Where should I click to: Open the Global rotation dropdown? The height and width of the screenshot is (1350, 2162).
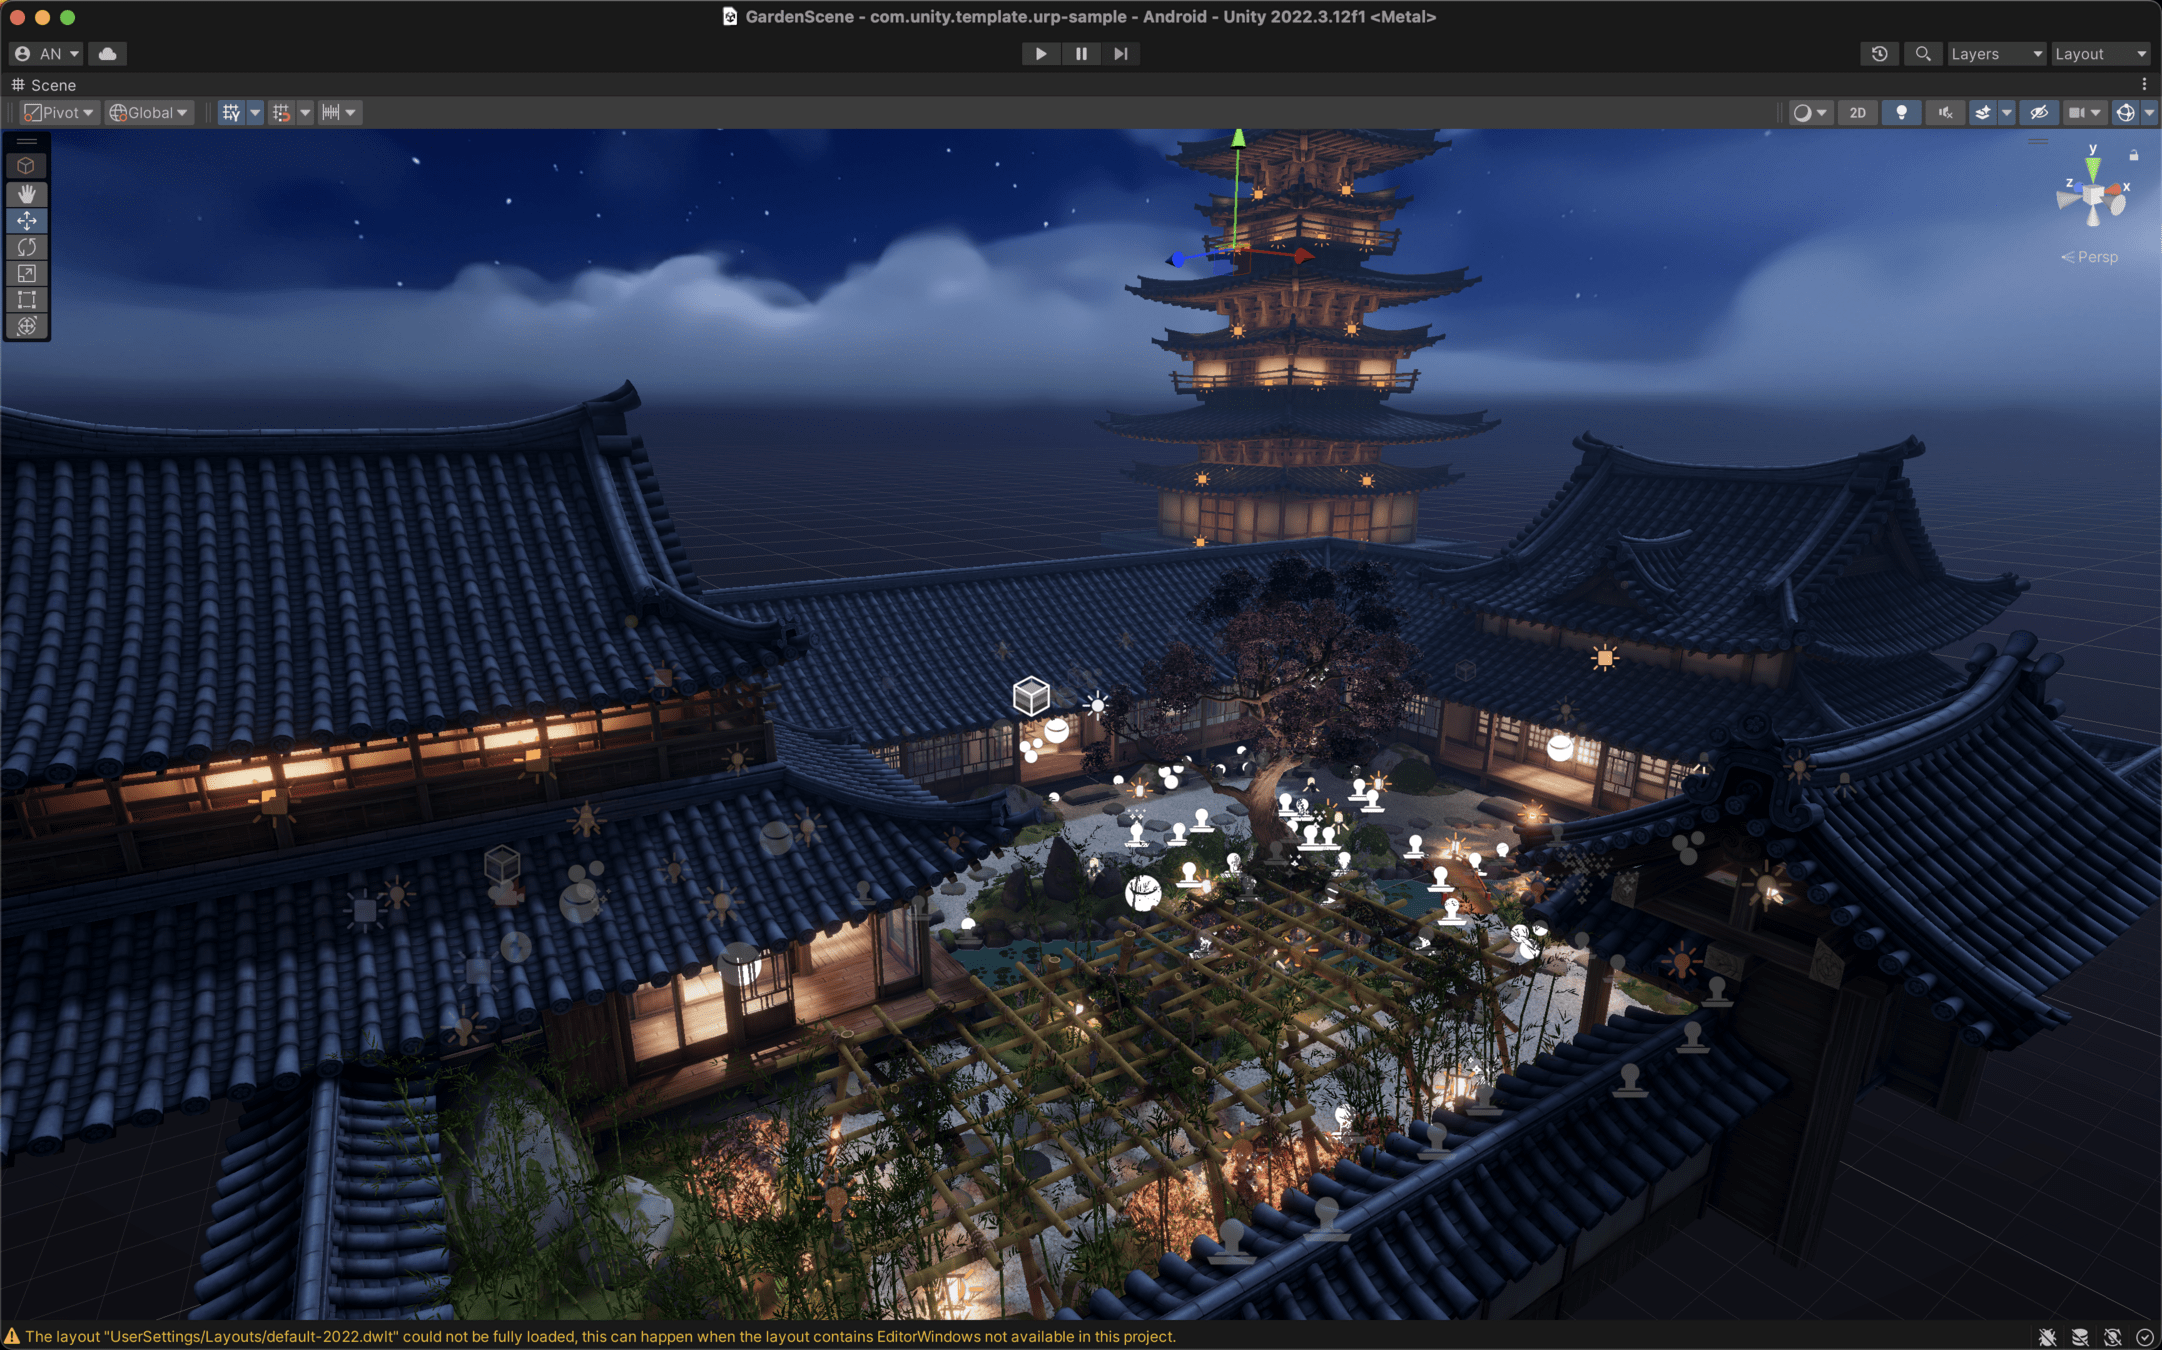pos(149,113)
